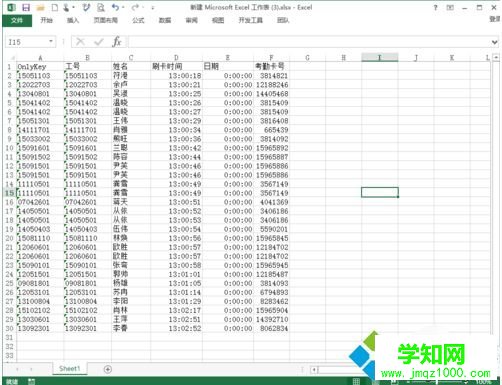Click the Excel application logo icon
This screenshot has height=385, width=502.
[11, 7]
